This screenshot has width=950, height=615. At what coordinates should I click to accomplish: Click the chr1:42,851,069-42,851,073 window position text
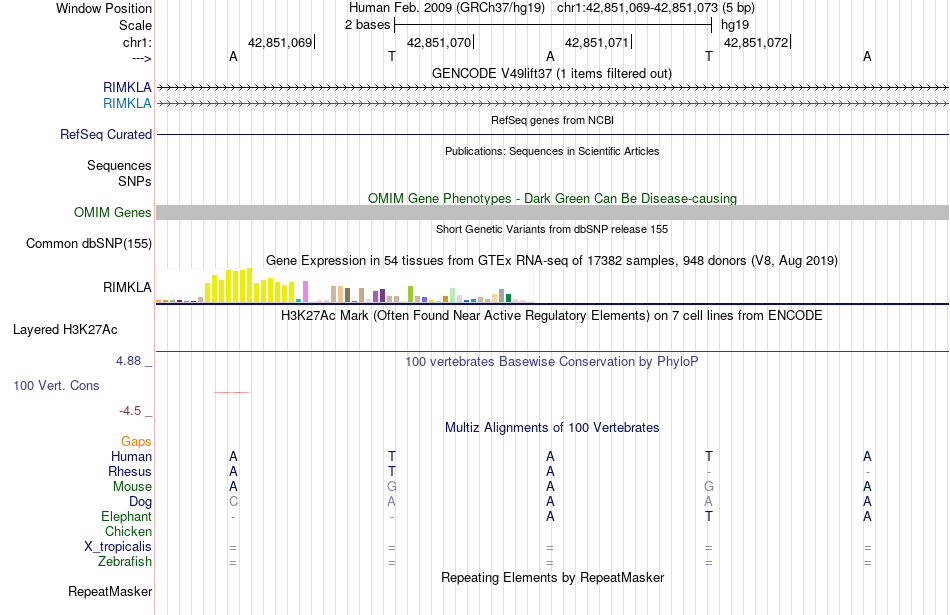point(637,8)
